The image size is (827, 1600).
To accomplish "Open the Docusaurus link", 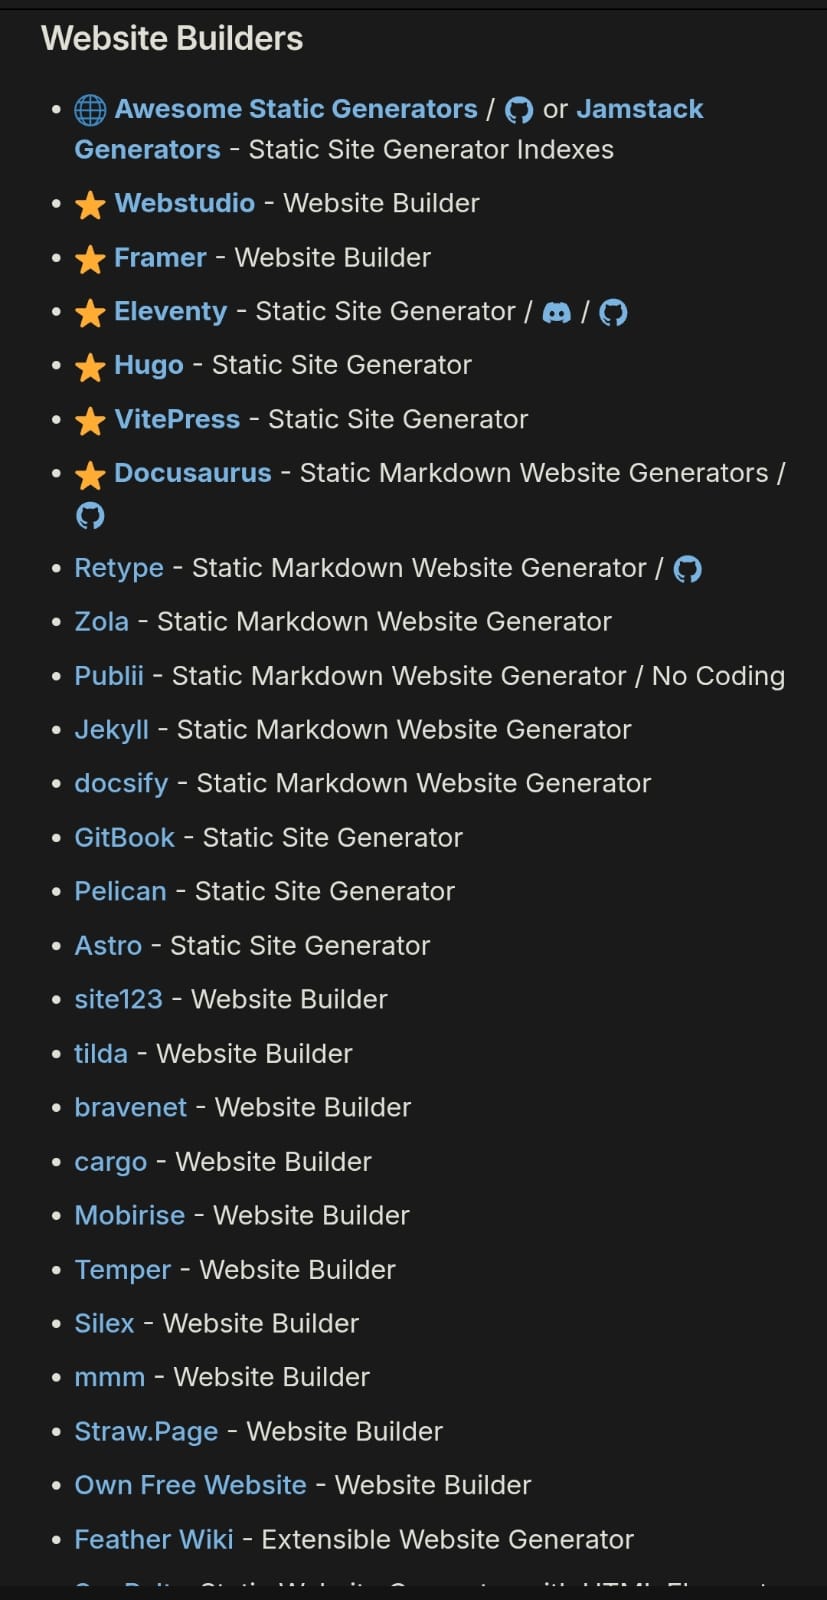I will 193,474.
